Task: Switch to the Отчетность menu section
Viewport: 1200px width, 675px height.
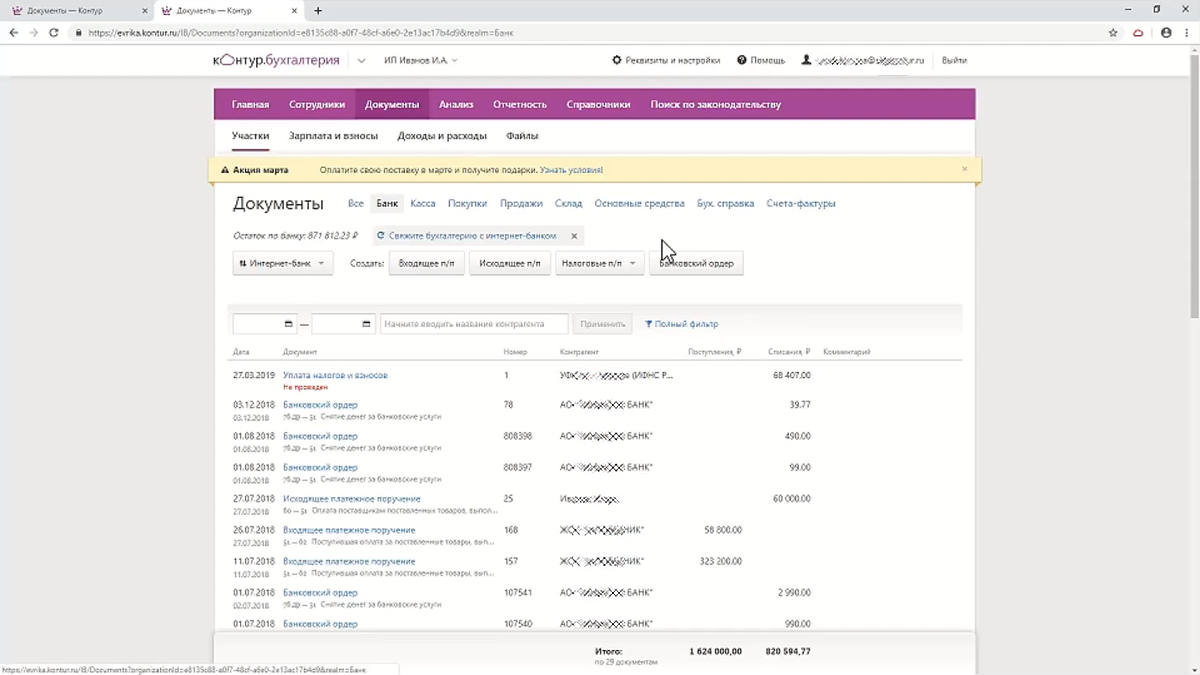Action: pos(520,104)
